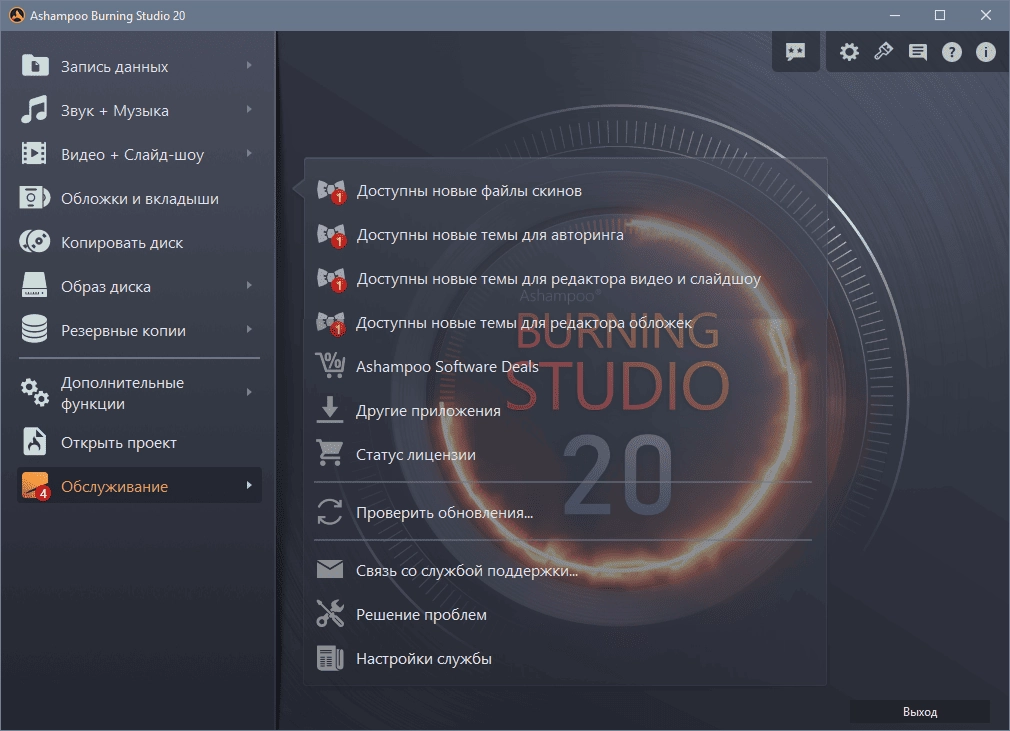Choose Решение проблем
Viewport: 1010px width, 731px height.
(x=421, y=614)
